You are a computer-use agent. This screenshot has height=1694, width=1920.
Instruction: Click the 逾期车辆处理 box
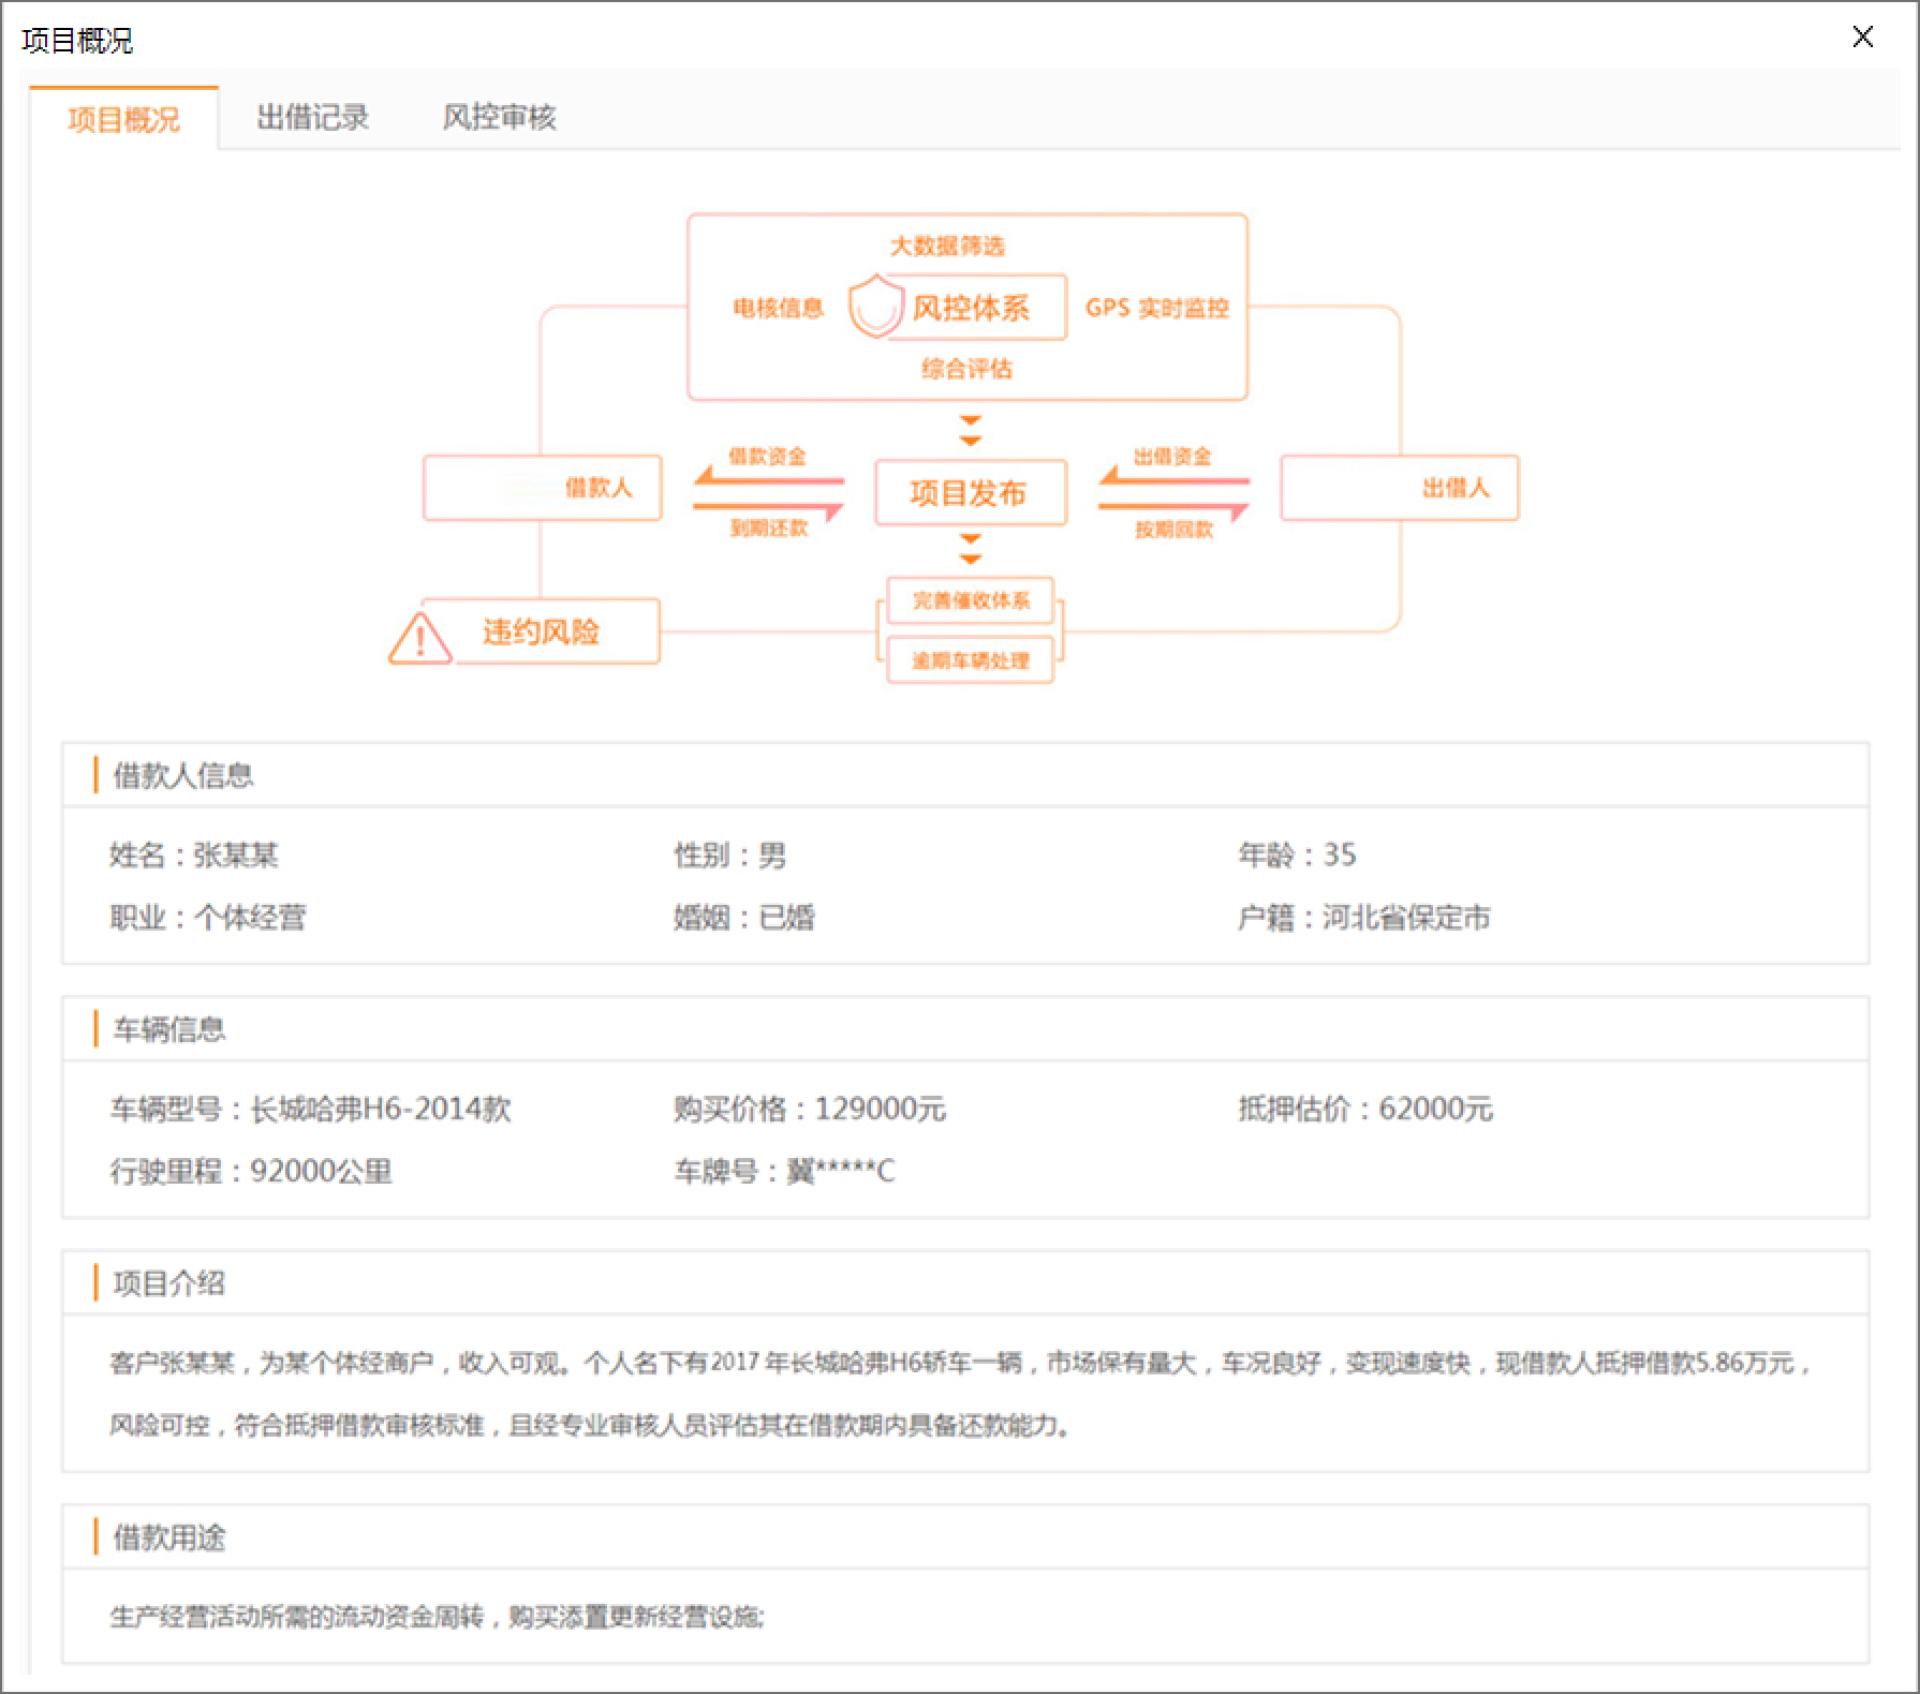click(x=970, y=661)
